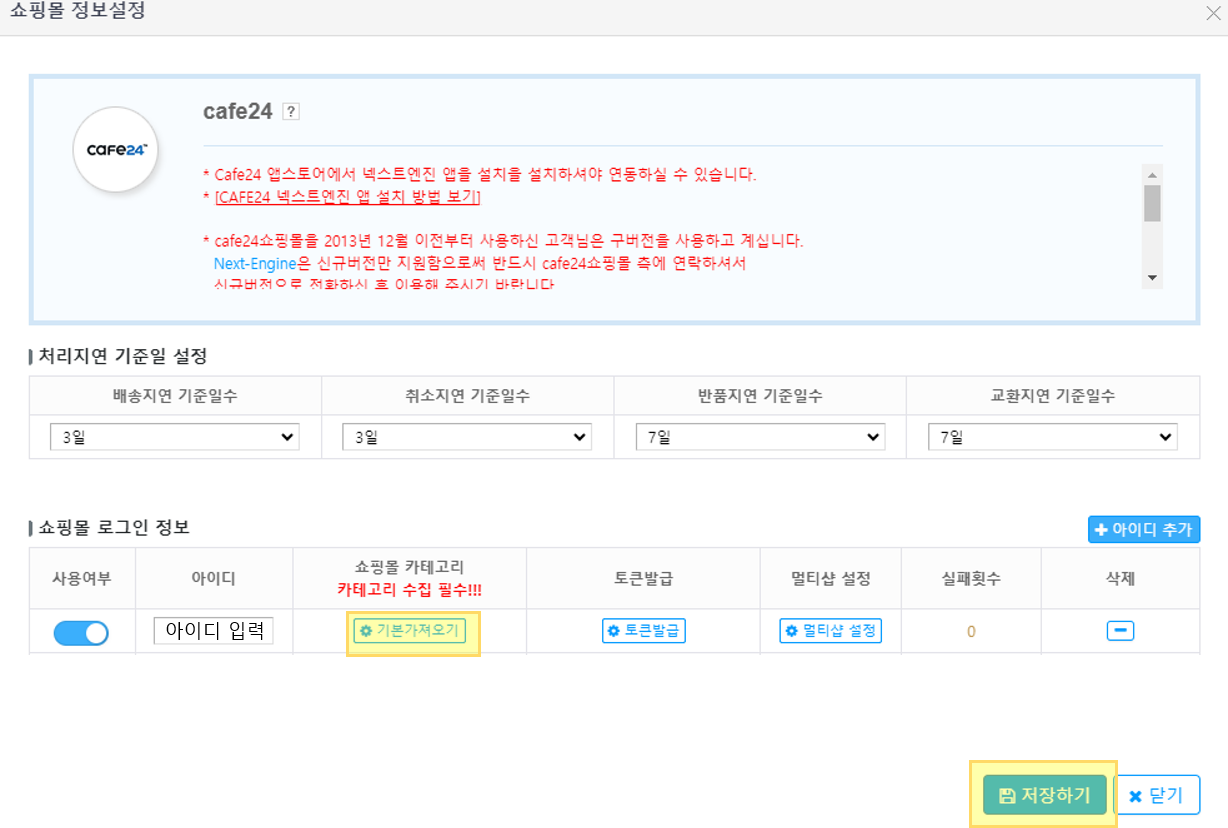Open the cafe24 help question-mark icon
This screenshot has height=828, width=1228.
pos(291,111)
